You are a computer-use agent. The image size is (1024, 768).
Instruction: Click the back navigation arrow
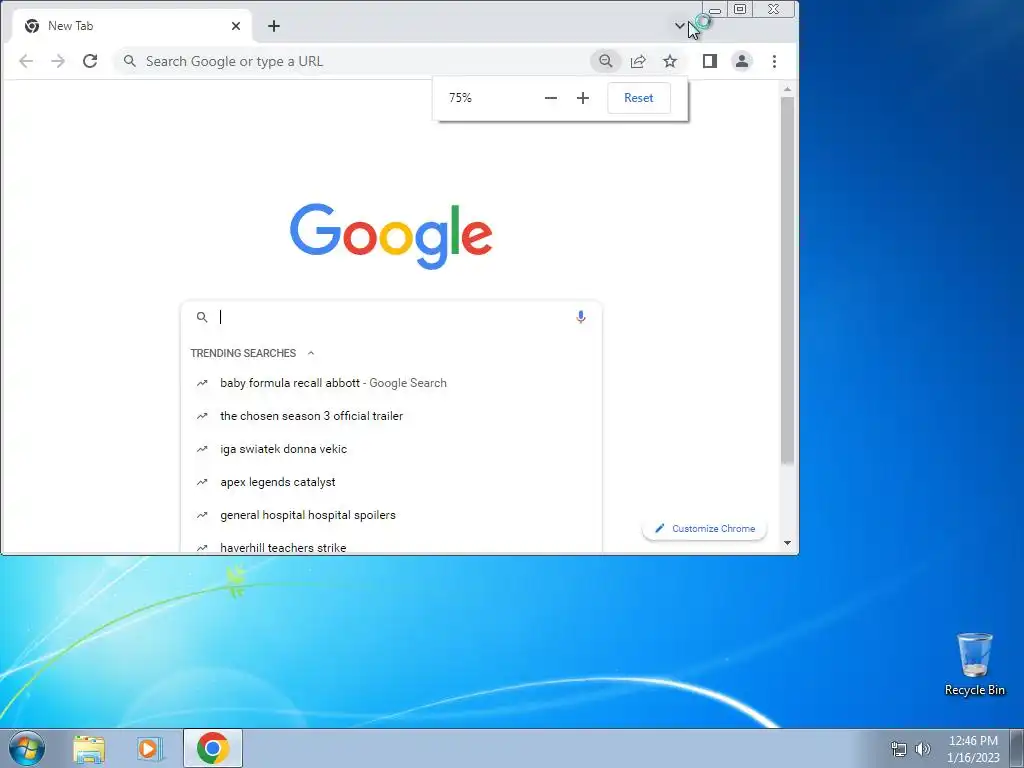[x=26, y=61]
